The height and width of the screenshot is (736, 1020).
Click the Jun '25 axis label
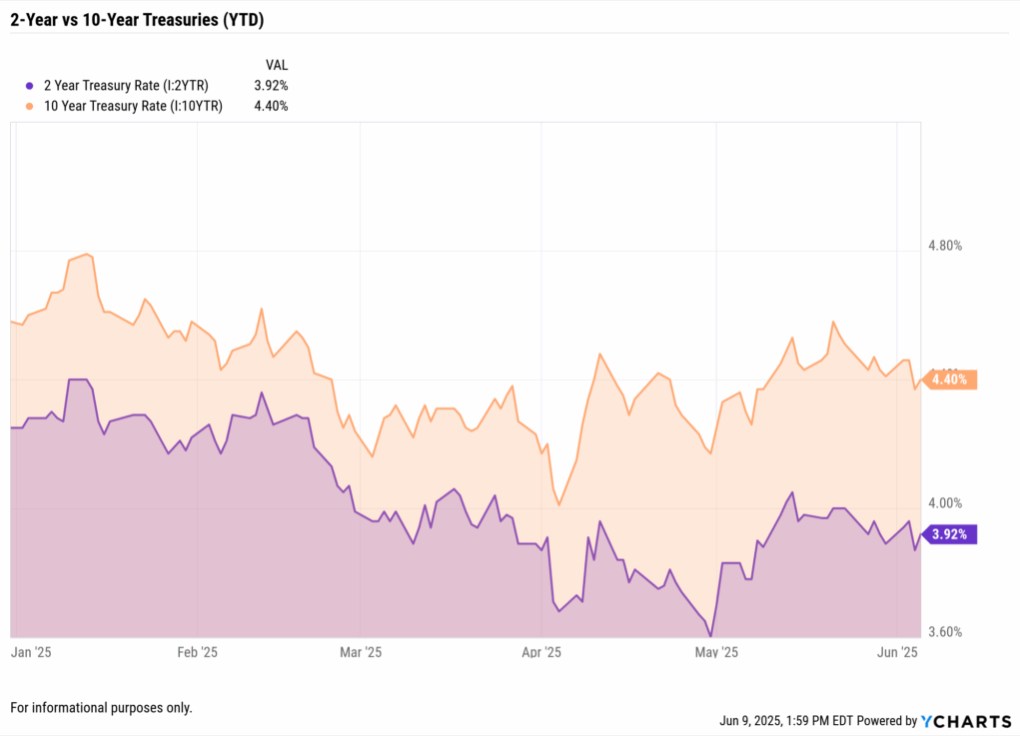(897, 652)
